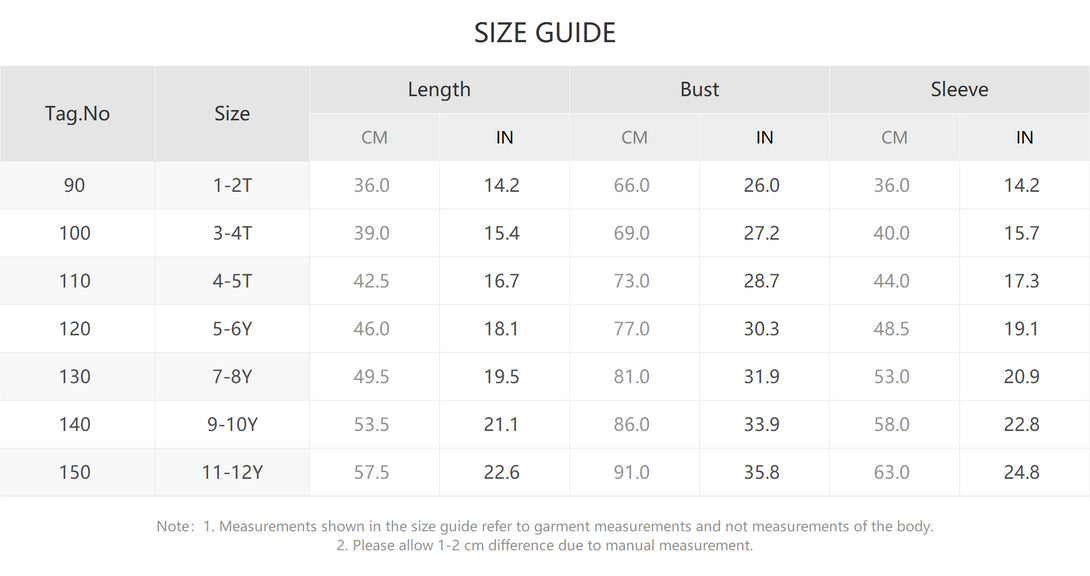
Task: Click the 24.8 sleeve inches value
Action: [x=1022, y=472]
